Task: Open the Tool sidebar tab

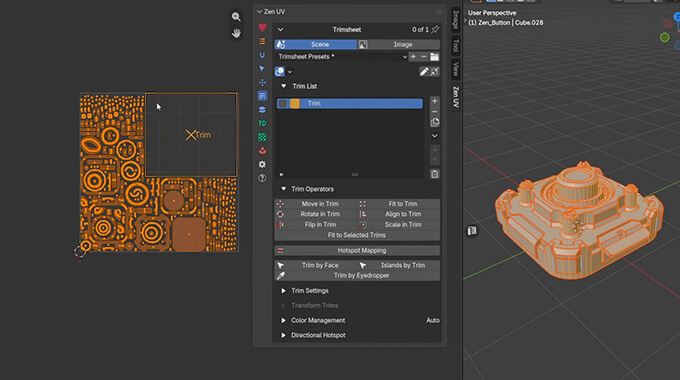Action: (456, 45)
